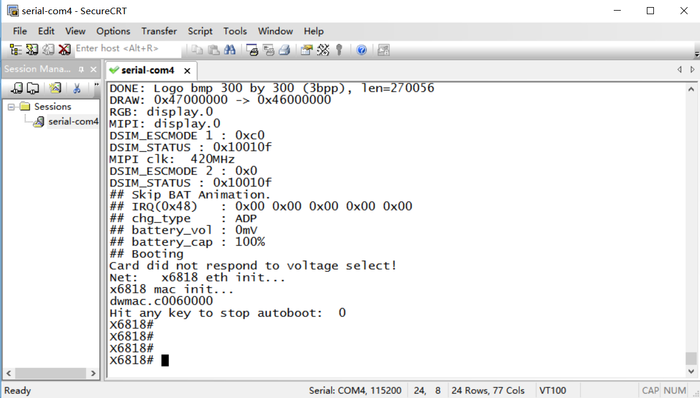Click the terminal cursor block at prompt

(x=165, y=360)
